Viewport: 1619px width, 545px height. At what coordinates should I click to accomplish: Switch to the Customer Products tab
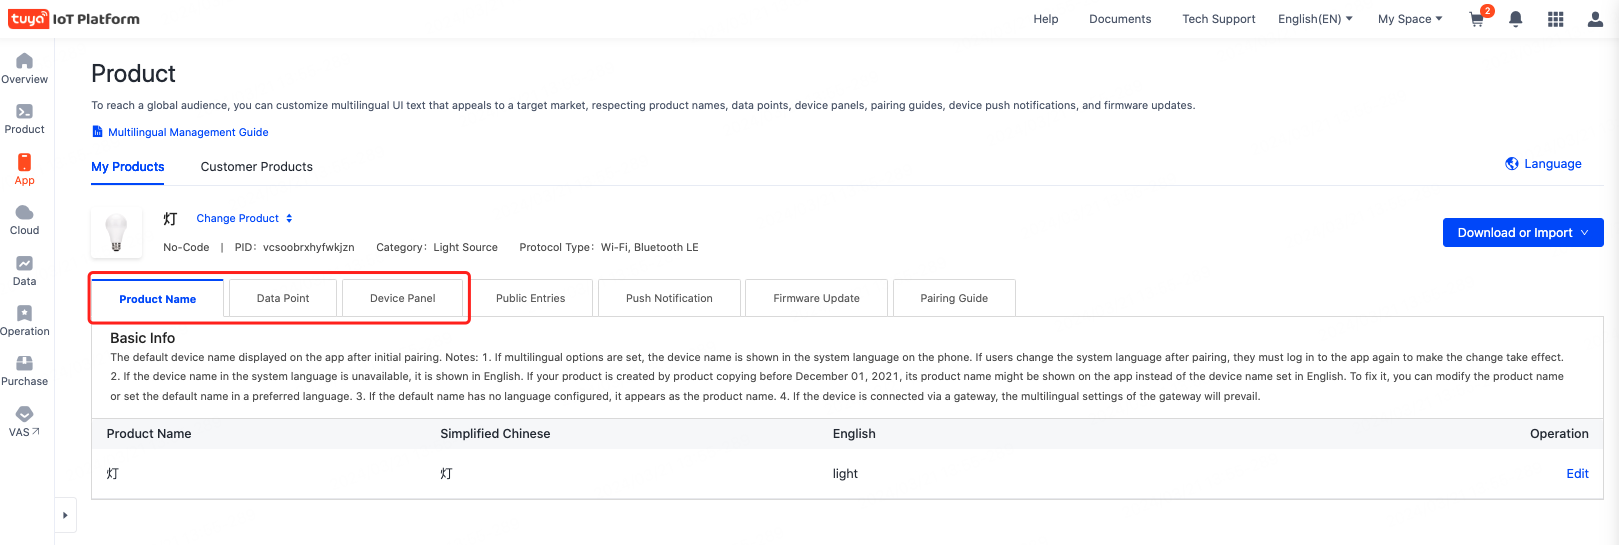click(257, 167)
